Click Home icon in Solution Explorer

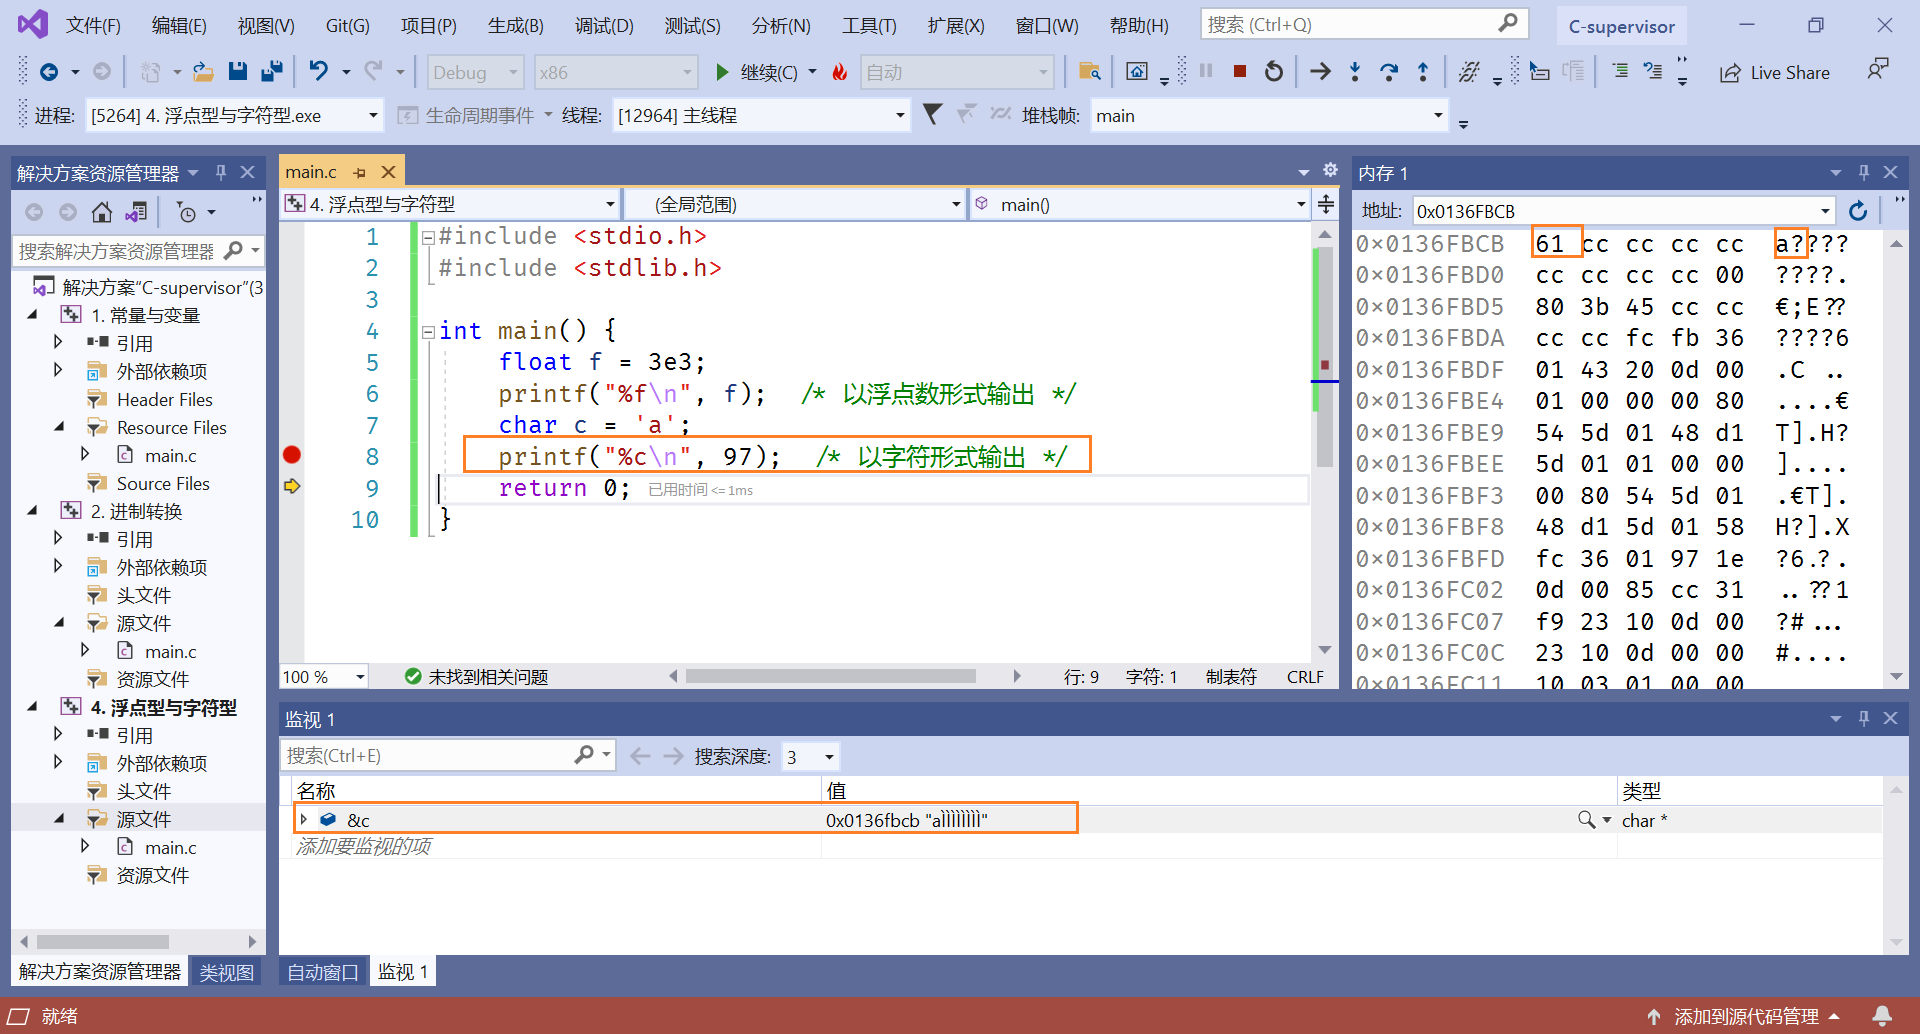pyautogui.click(x=102, y=212)
